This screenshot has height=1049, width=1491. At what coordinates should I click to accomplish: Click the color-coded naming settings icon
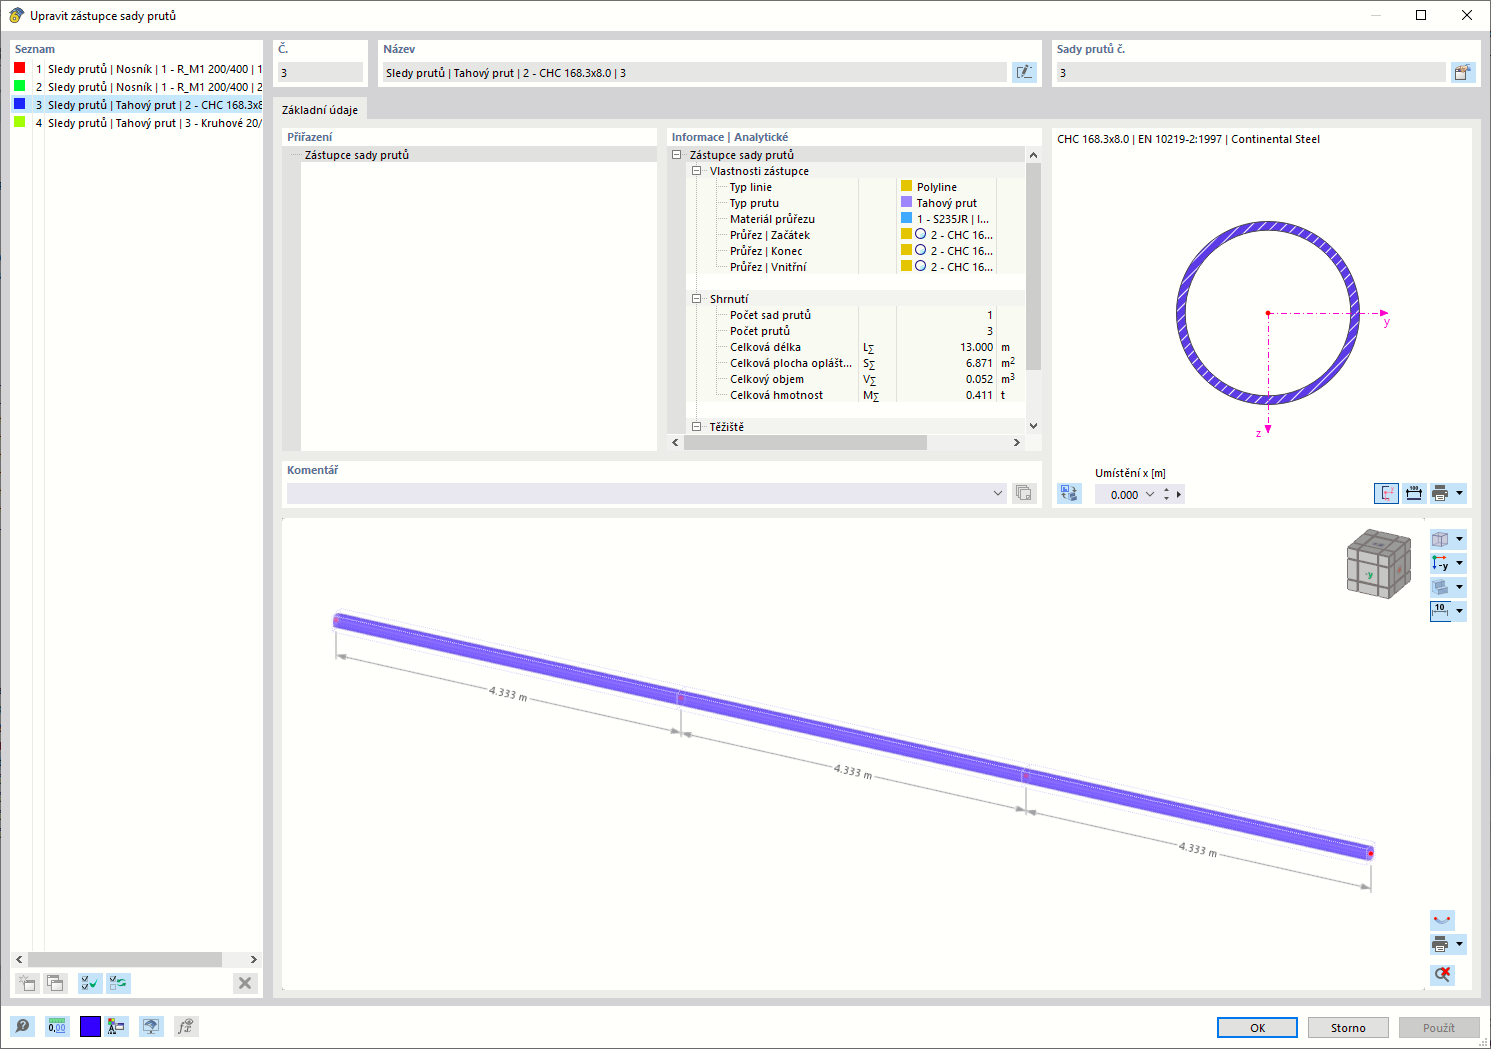coord(117,1026)
